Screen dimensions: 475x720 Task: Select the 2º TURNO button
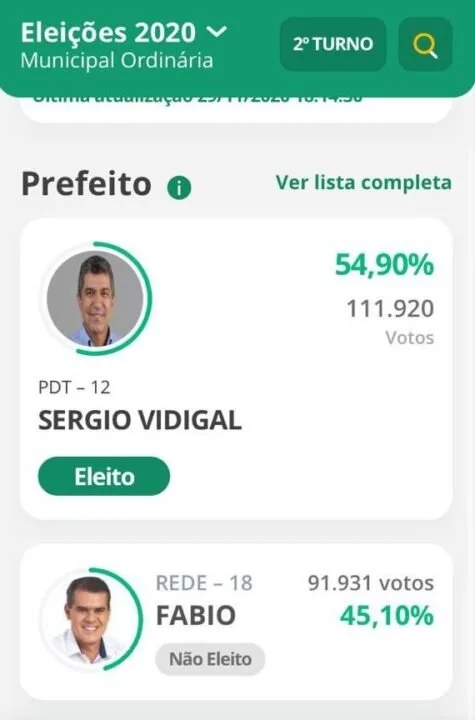point(333,45)
